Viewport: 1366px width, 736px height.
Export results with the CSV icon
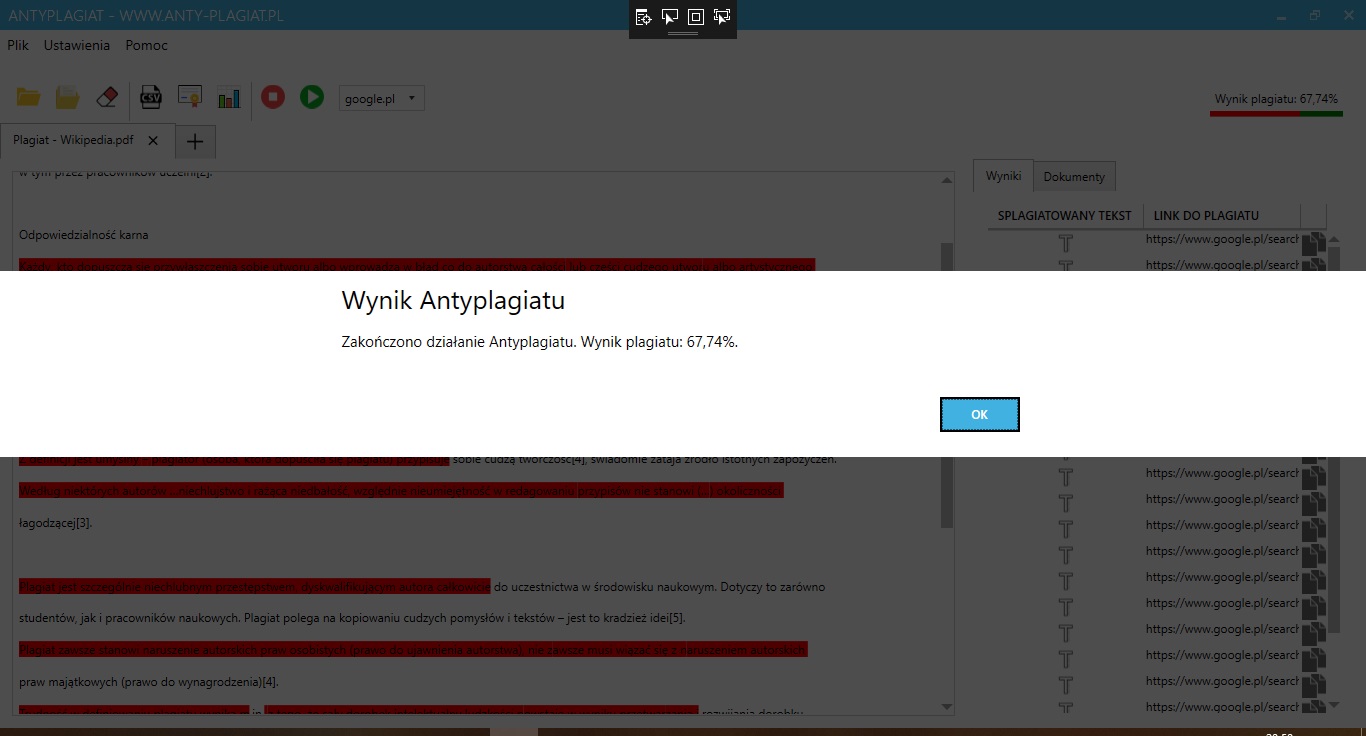point(150,97)
